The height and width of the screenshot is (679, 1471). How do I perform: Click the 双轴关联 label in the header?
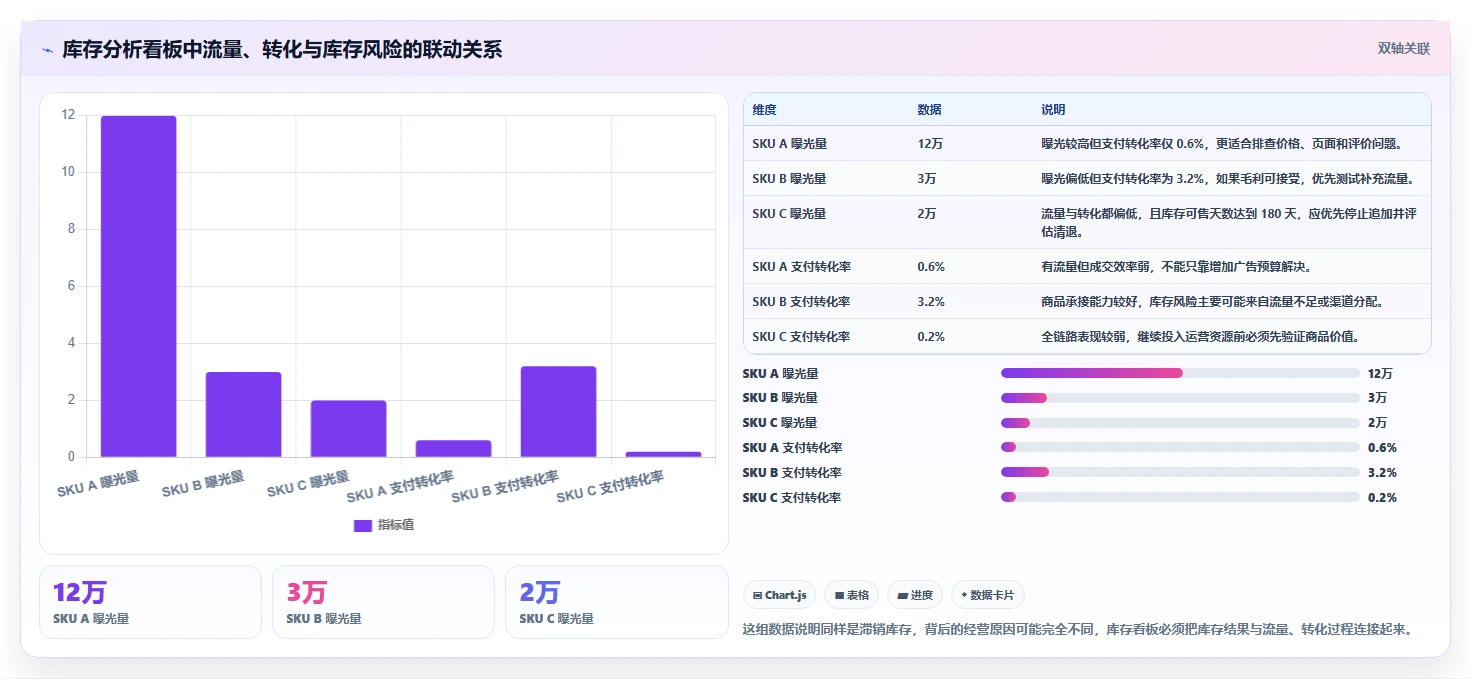tap(1403, 49)
